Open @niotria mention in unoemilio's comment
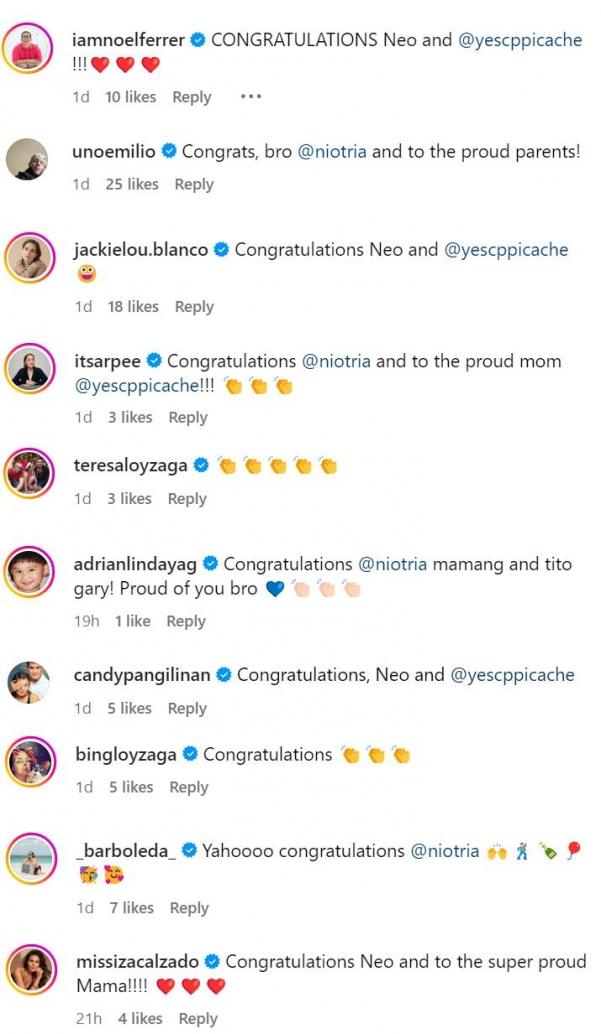The height and width of the screenshot is (1034, 601). [332, 152]
